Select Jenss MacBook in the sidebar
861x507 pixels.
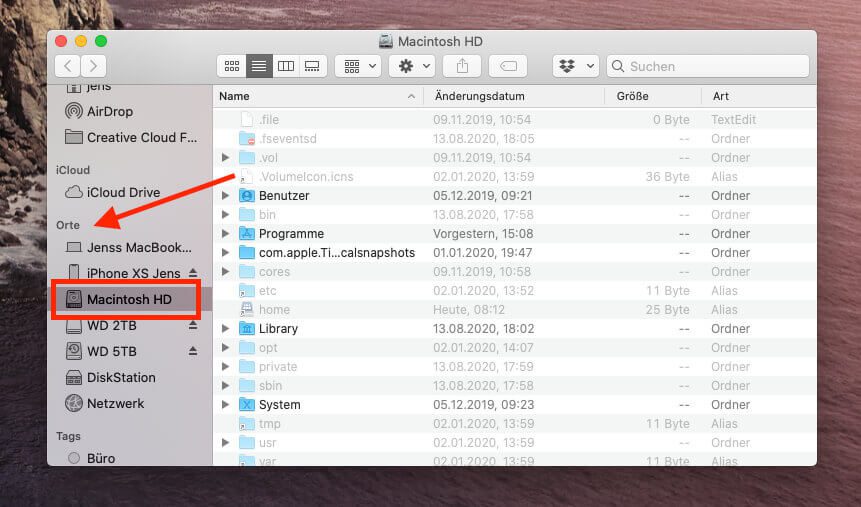coord(128,247)
